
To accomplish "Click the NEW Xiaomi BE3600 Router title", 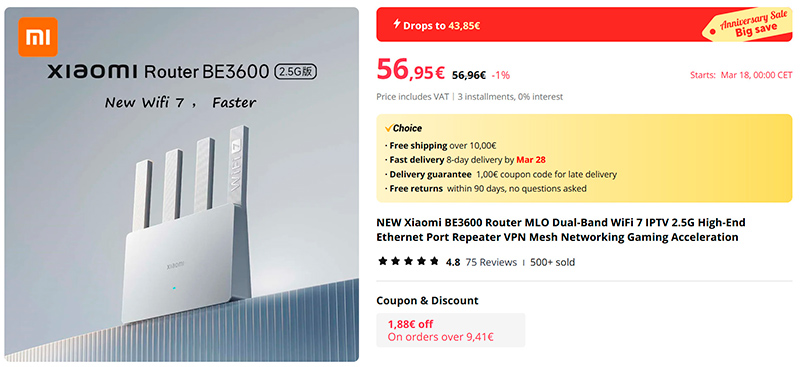I will [561, 230].
